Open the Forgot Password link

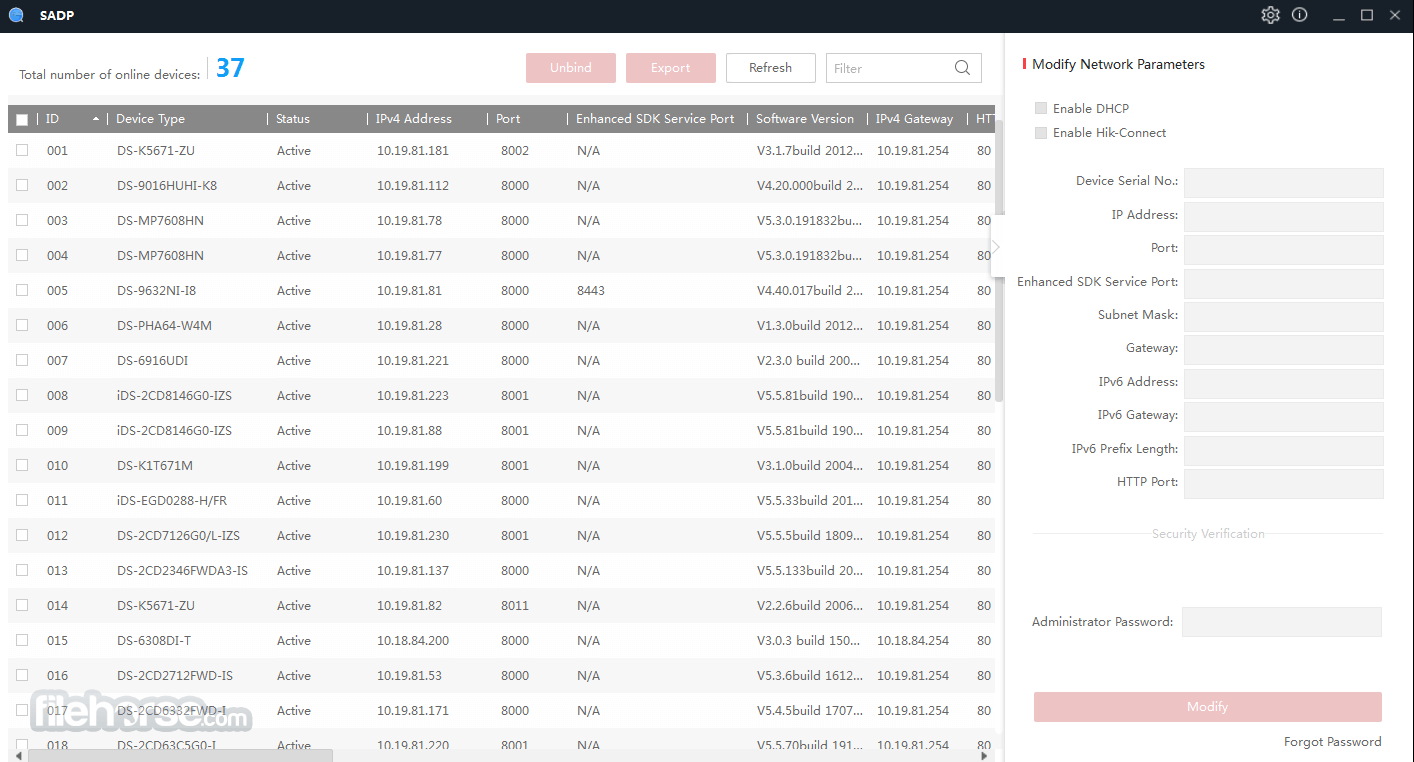(x=1333, y=742)
